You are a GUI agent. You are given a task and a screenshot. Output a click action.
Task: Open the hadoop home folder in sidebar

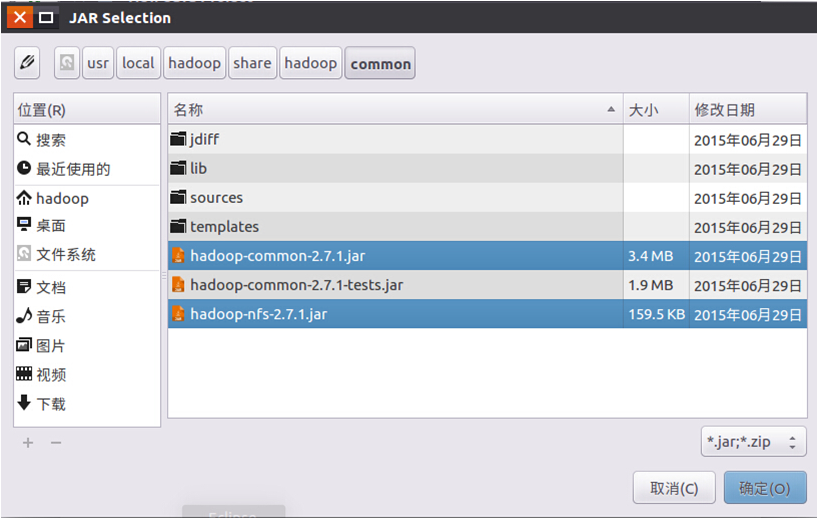pyautogui.click(x=62, y=198)
